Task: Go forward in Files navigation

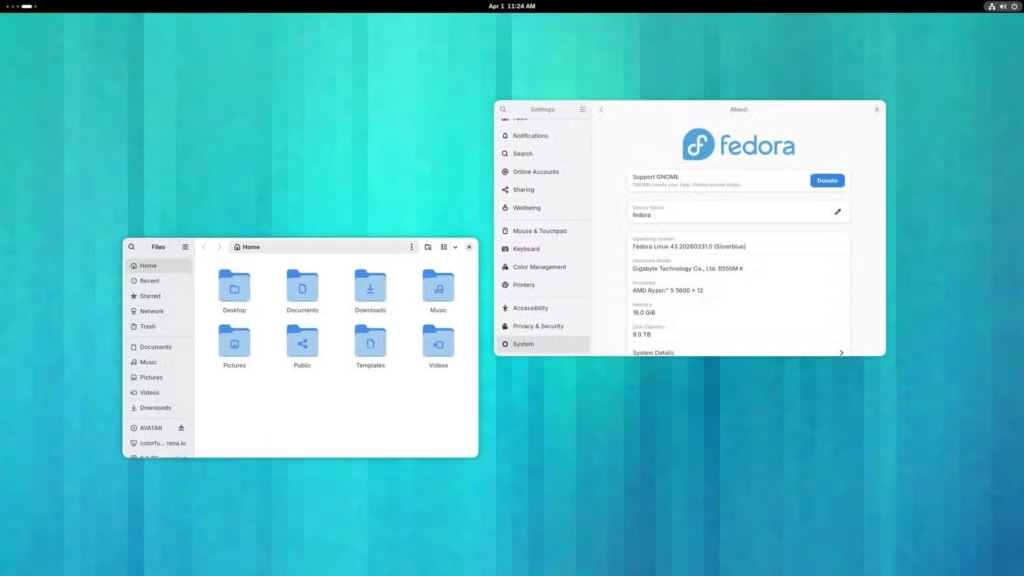Action: 219,247
